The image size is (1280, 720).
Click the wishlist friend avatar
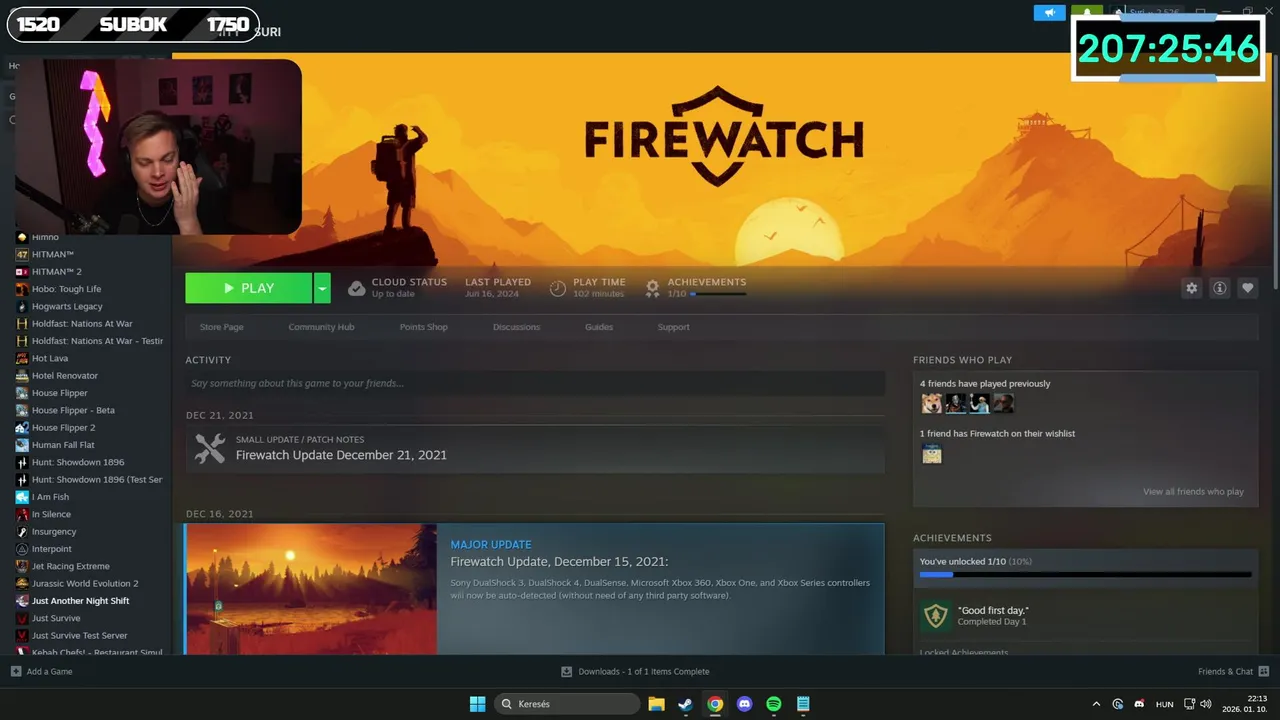[932, 454]
